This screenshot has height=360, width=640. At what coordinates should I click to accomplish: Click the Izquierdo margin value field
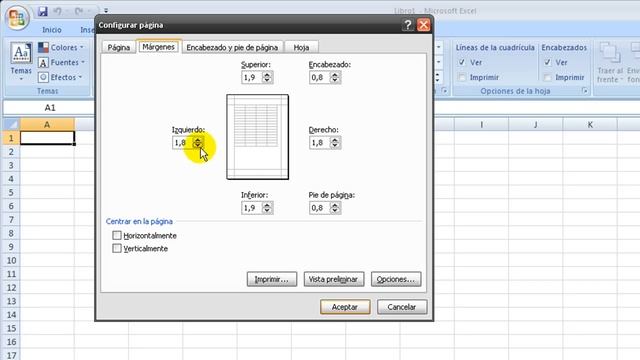[x=182, y=142]
